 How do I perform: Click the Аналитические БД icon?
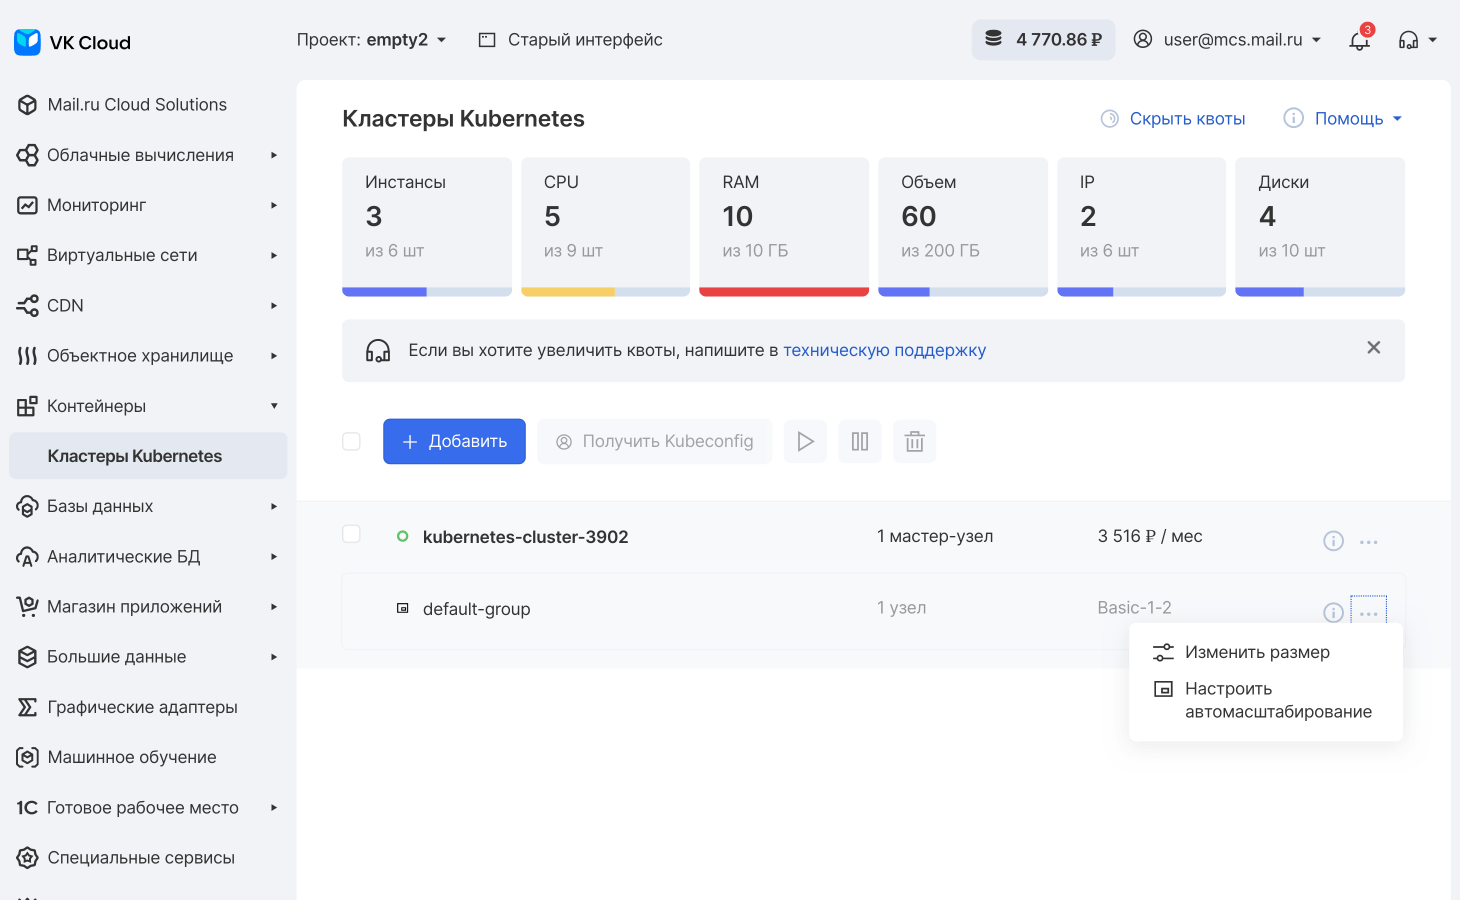pyautogui.click(x=28, y=556)
